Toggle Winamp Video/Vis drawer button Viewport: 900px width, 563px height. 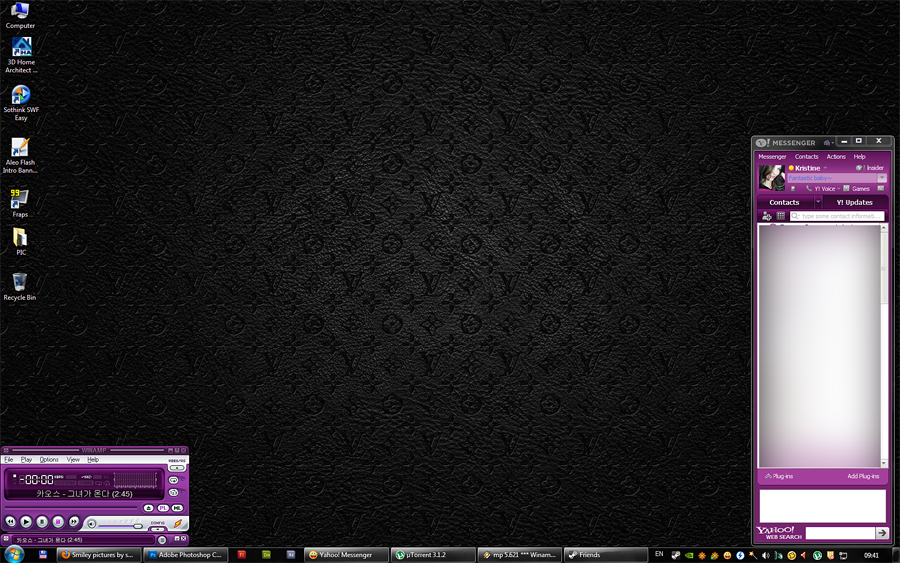[177, 467]
